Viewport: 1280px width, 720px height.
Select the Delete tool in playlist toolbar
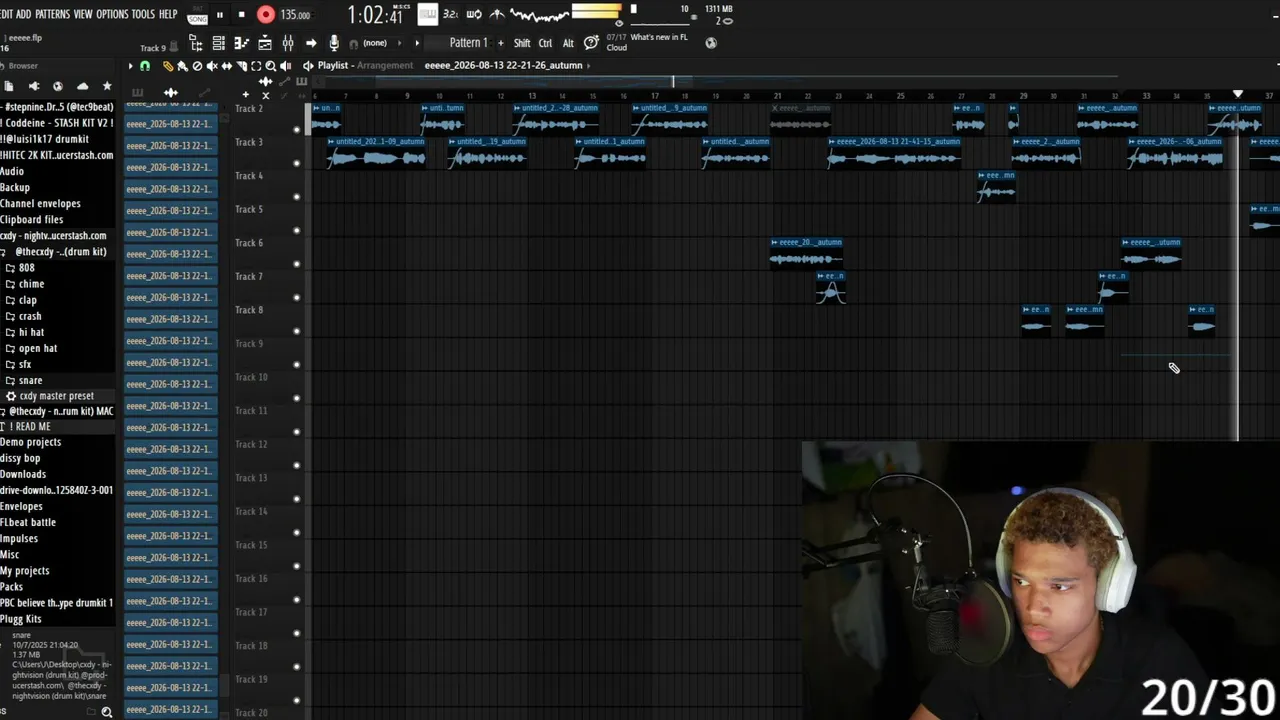[197, 66]
